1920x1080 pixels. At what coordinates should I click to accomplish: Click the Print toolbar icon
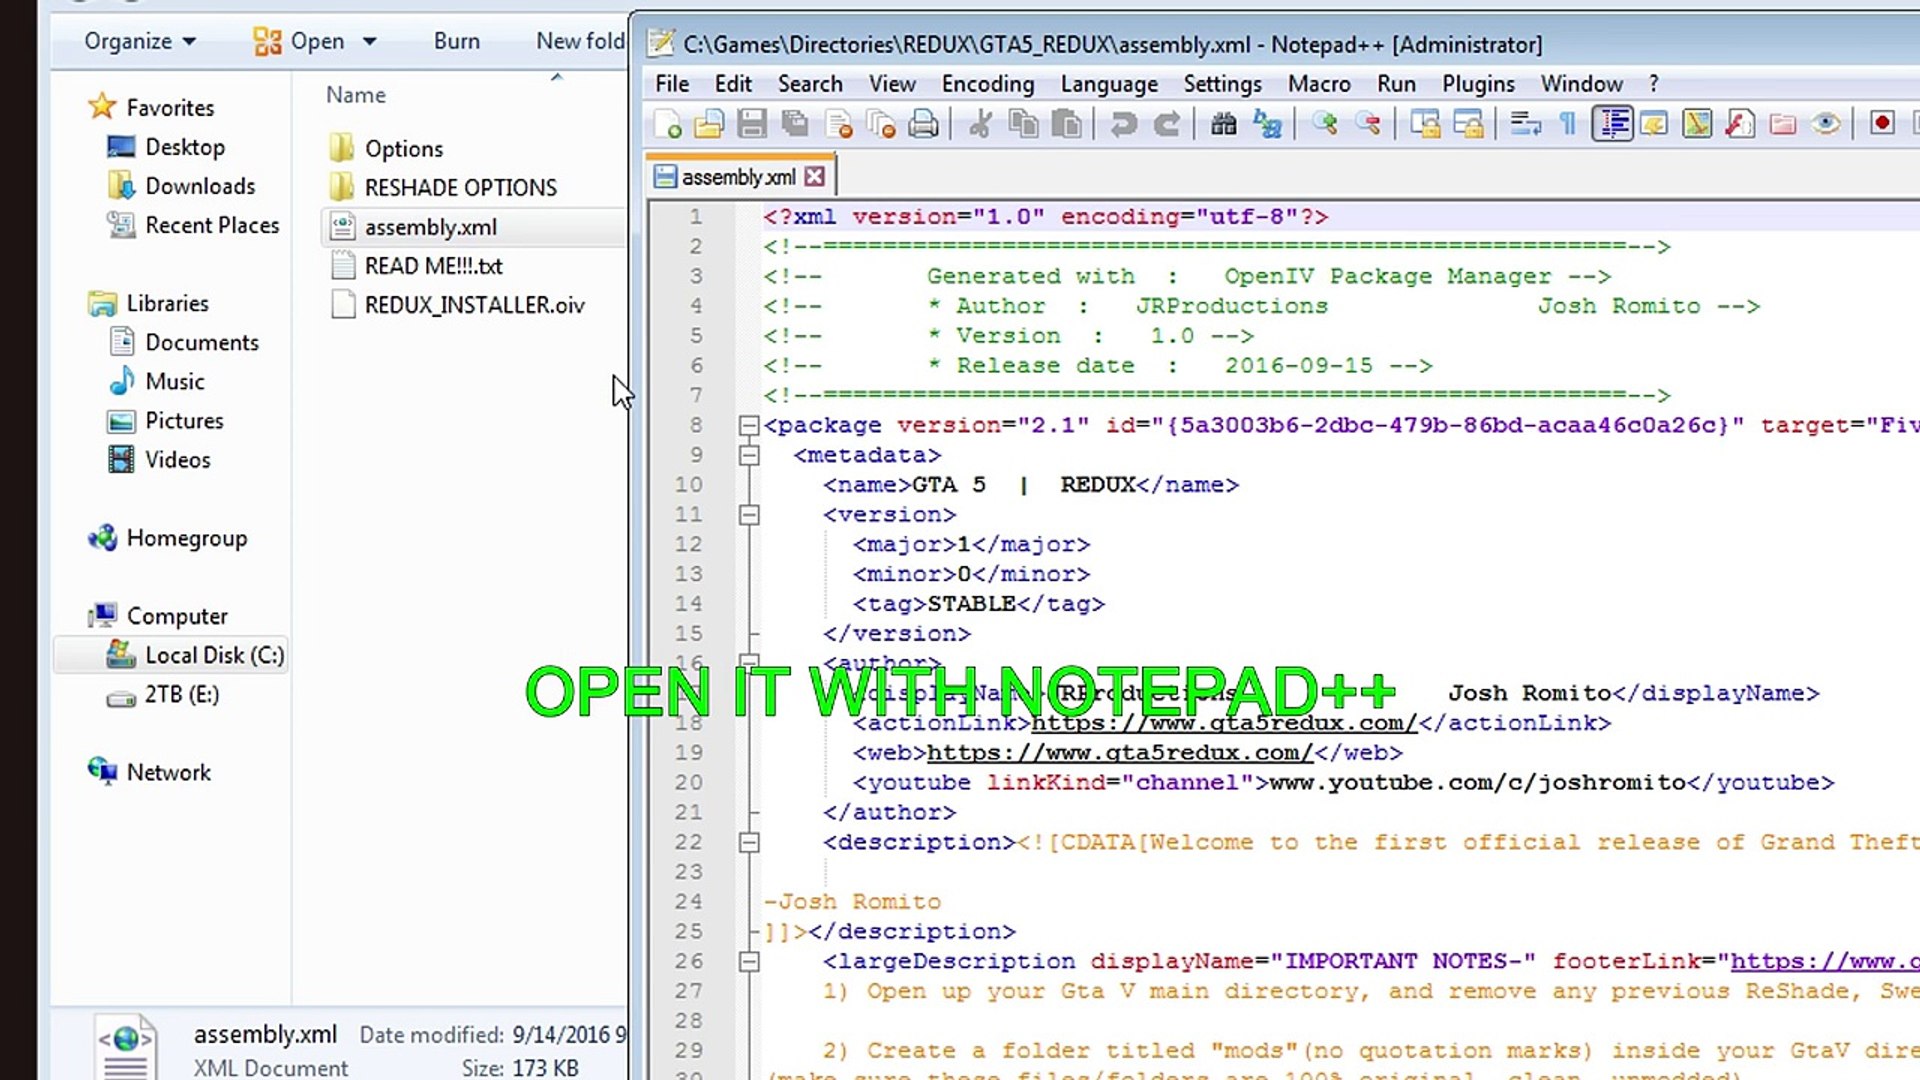[924, 124]
